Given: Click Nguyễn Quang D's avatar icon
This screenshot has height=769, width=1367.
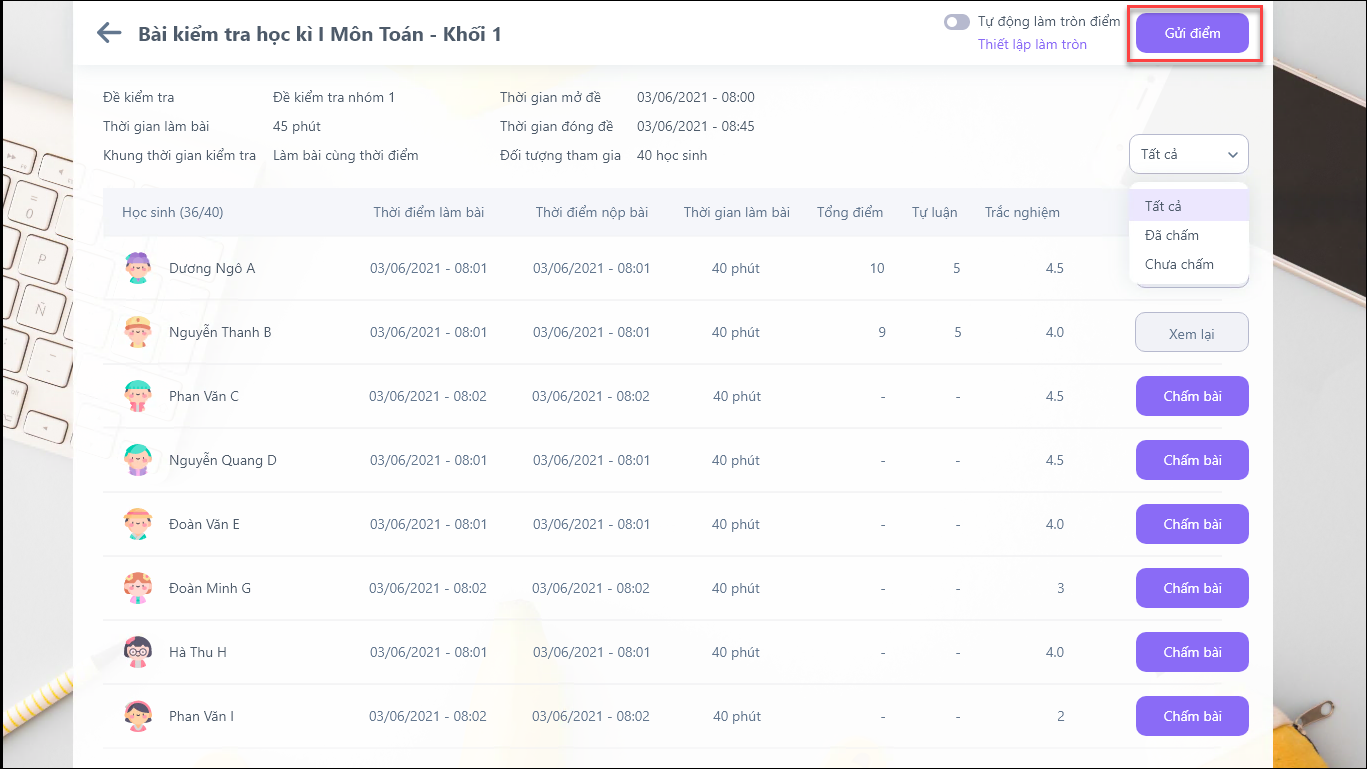Looking at the screenshot, I should click(x=137, y=460).
